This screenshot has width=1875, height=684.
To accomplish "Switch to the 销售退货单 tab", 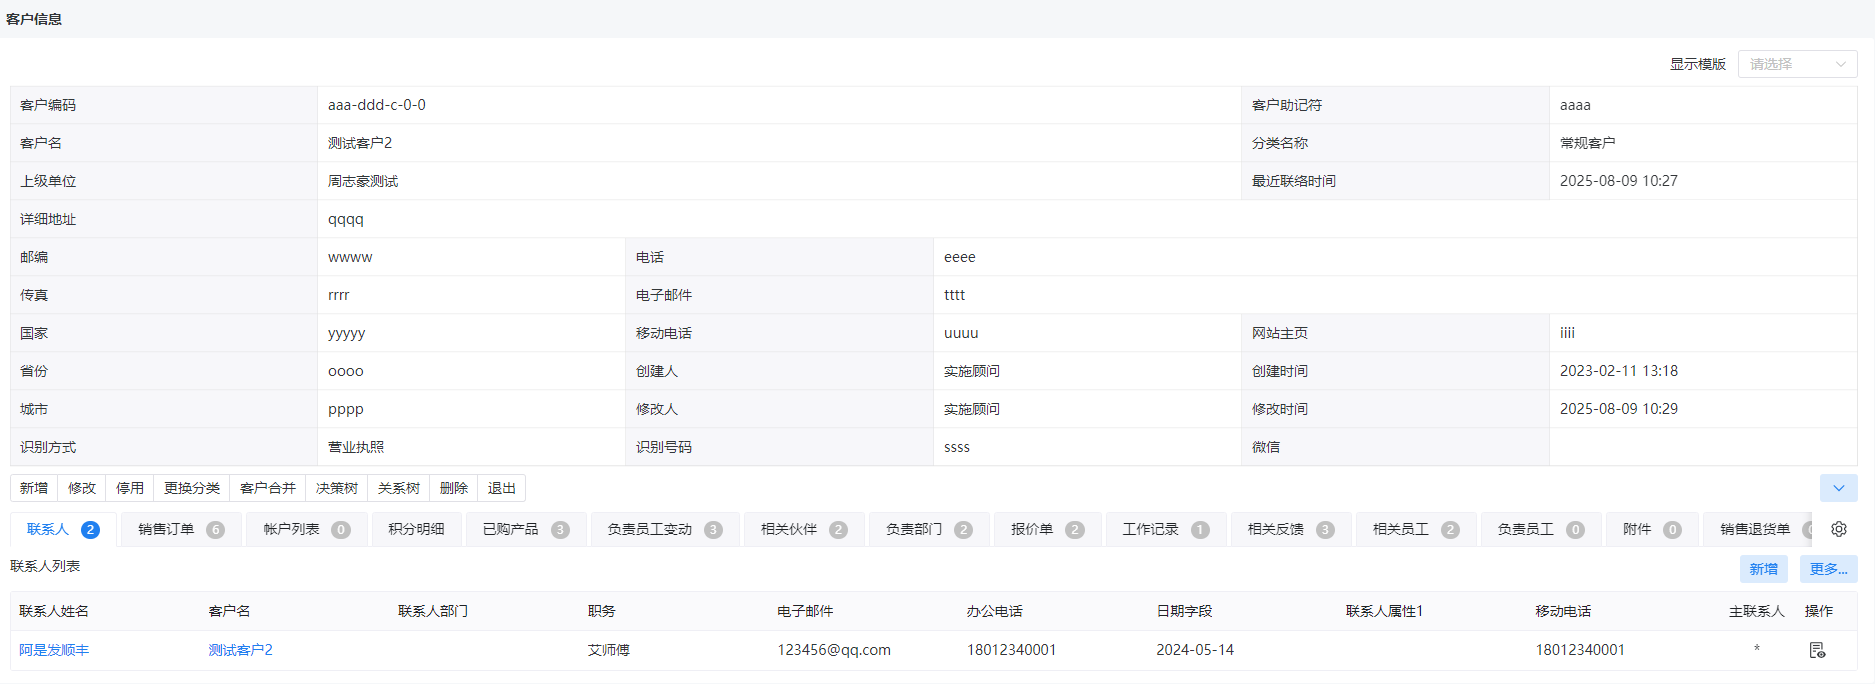I will pos(1758,529).
